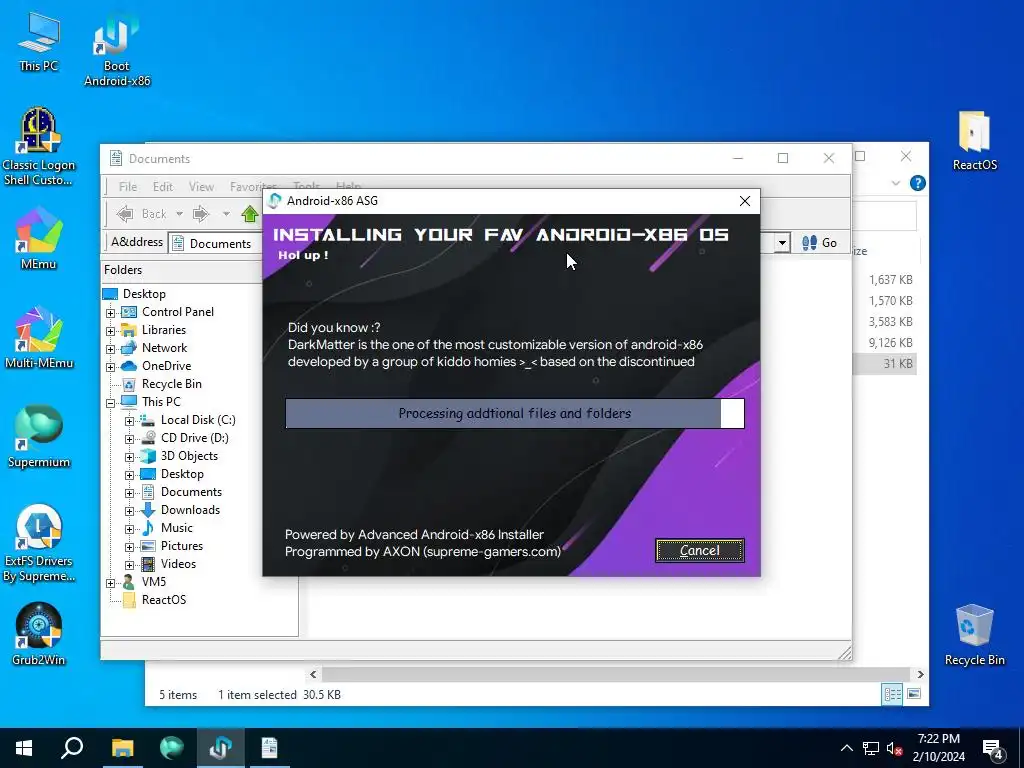This screenshot has width=1024, height=768.
Task: Select Pictures folder in tree
Action: point(182,546)
